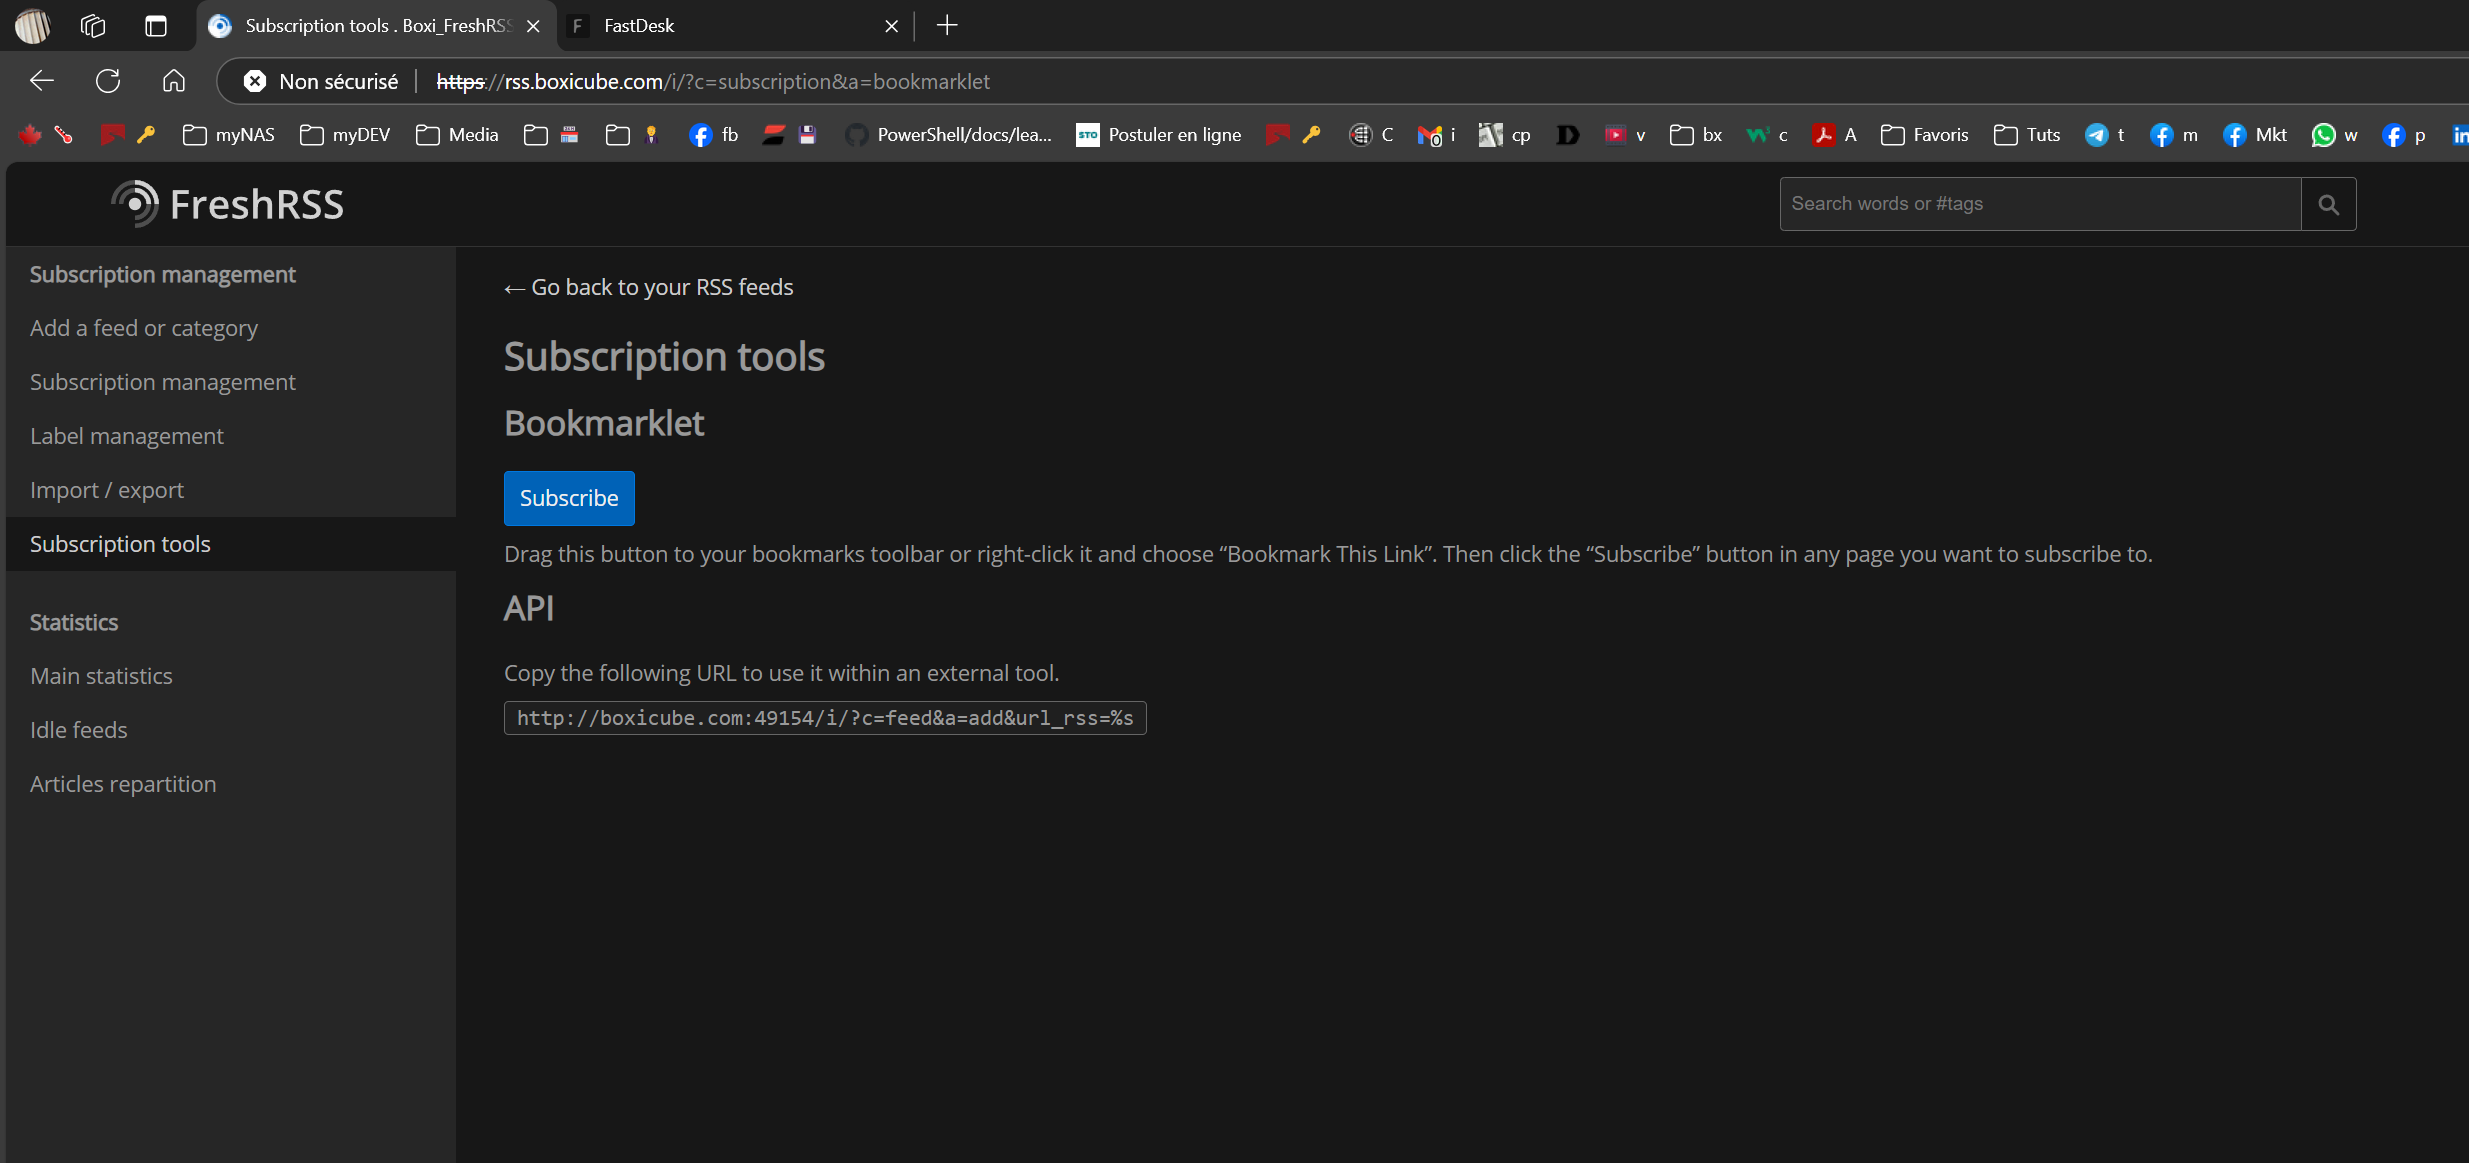Expand the myDEV bookmark folder
Image resolution: width=2469 pixels, height=1163 pixels.
click(345, 135)
